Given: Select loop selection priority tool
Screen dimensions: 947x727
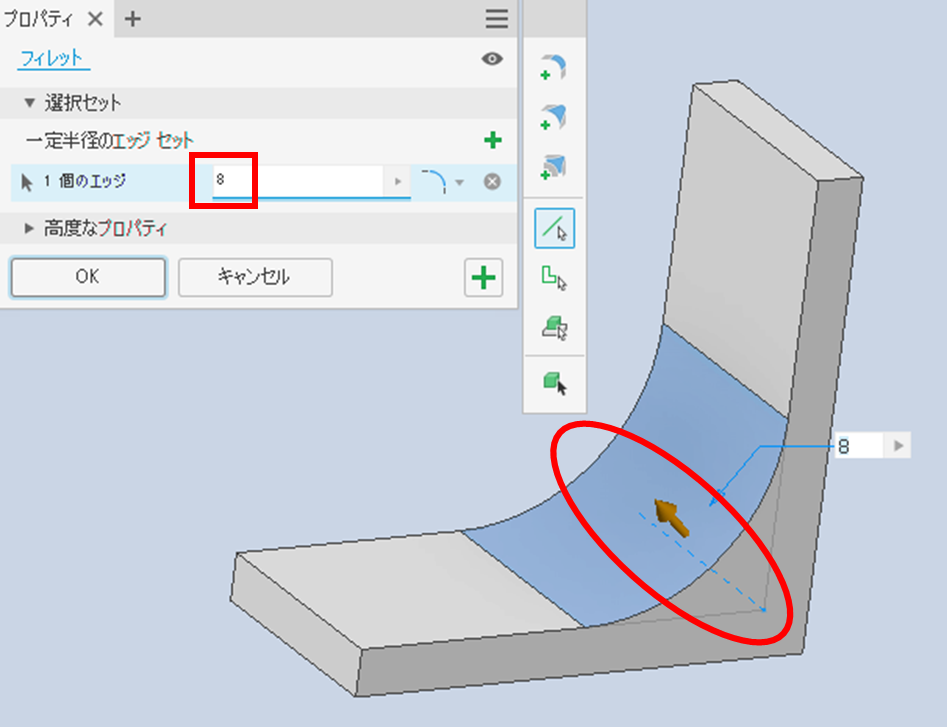Looking at the screenshot, I should (x=554, y=278).
